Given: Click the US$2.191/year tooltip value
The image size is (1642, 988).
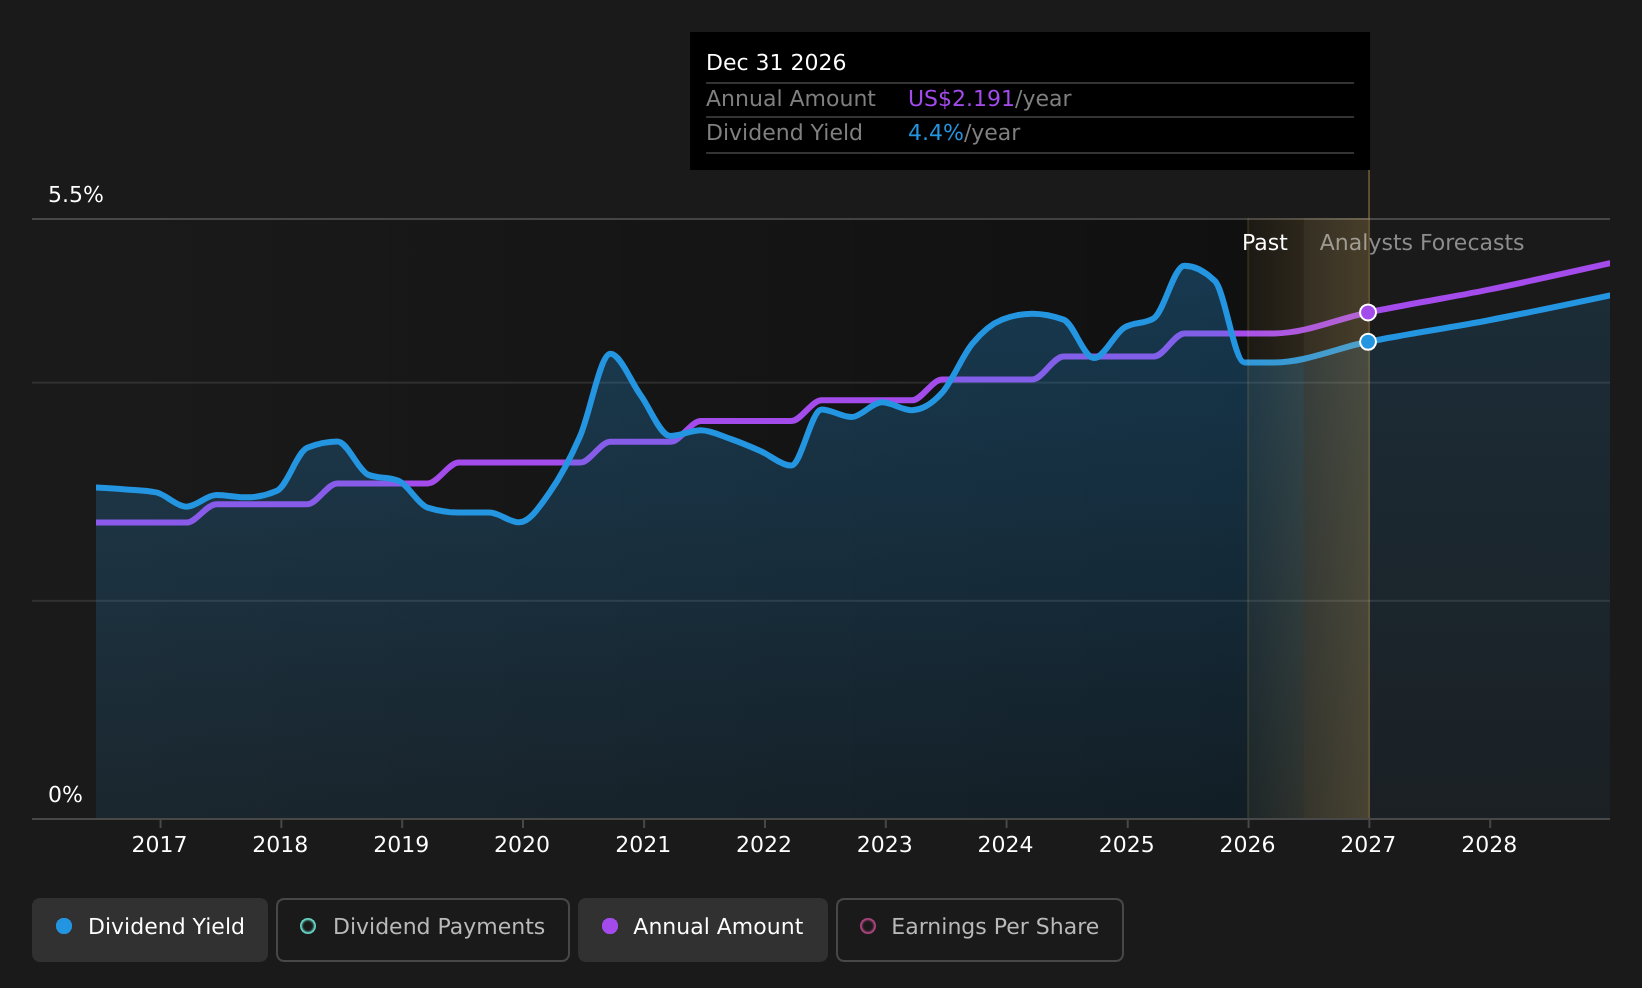Looking at the screenshot, I should click(989, 99).
